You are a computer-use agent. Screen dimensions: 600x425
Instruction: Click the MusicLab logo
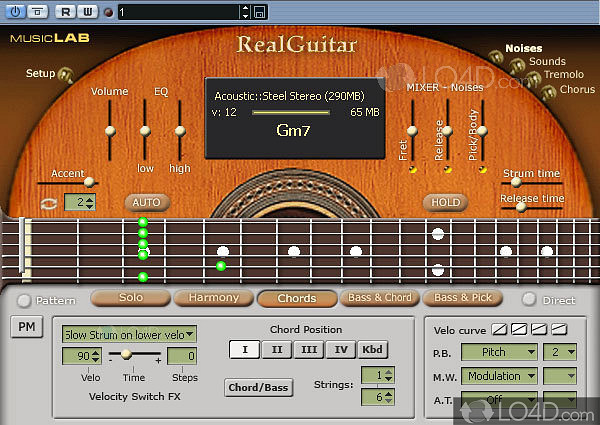pyautogui.click(x=50, y=38)
